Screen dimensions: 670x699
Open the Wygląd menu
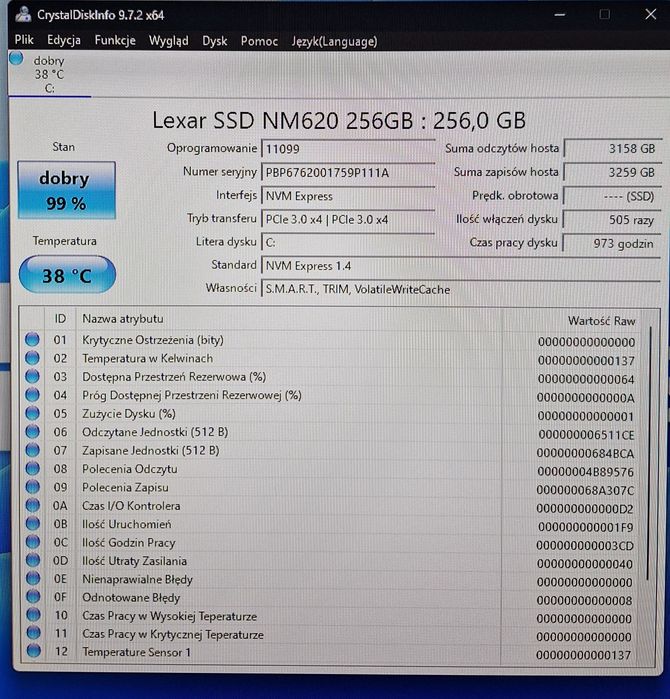point(169,41)
